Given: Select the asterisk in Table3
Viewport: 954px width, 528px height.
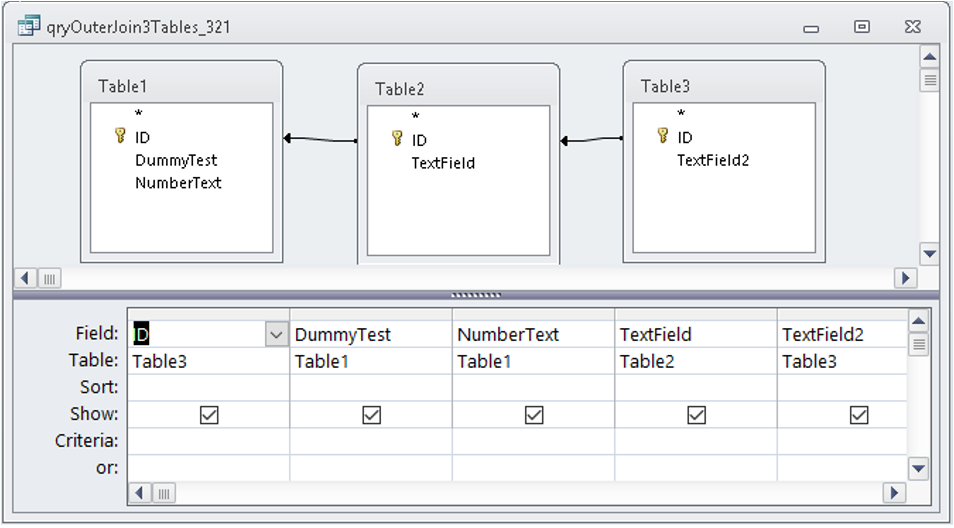Looking at the screenshot, I should point(681,114).
